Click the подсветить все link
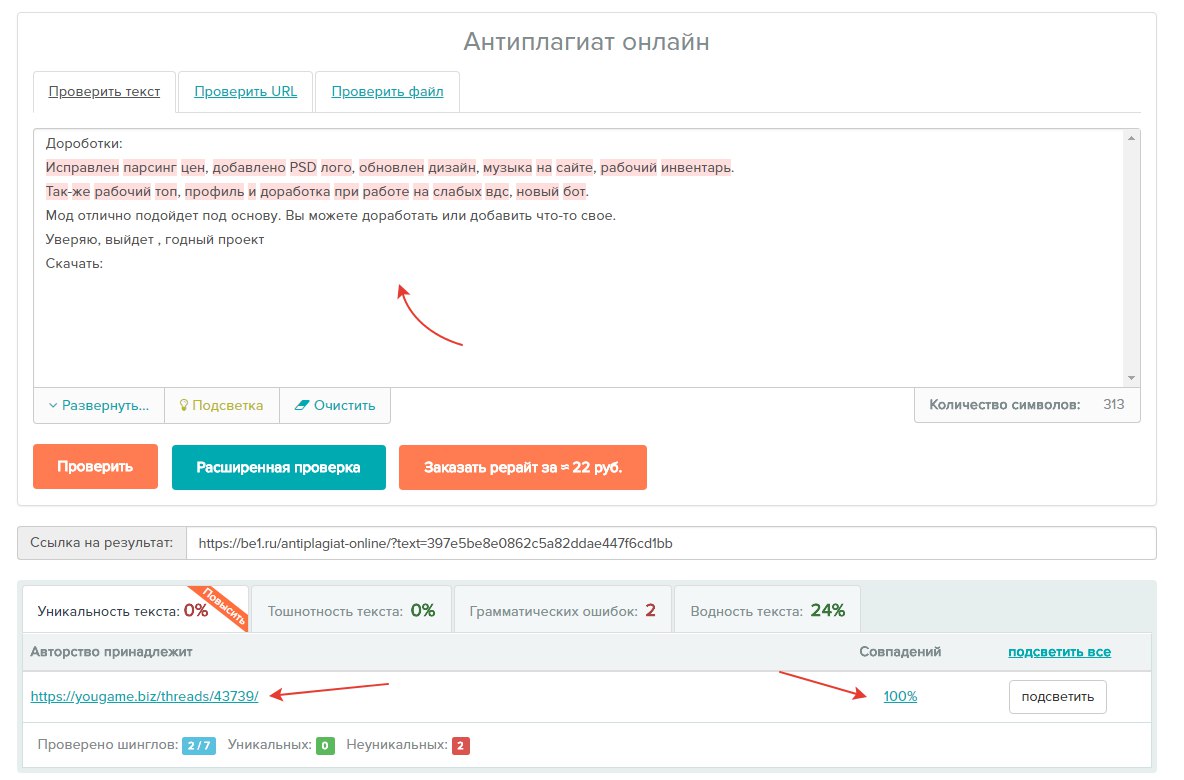Screen dimensions: 1184x780 coord(1059,652)
